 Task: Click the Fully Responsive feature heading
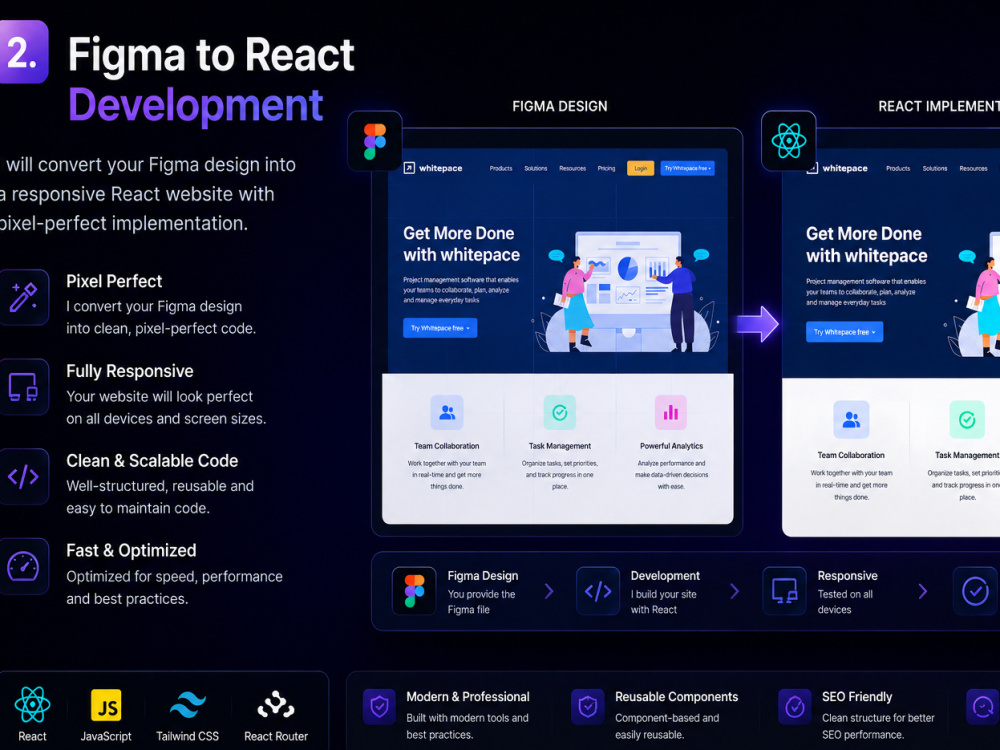click(130, 371)
